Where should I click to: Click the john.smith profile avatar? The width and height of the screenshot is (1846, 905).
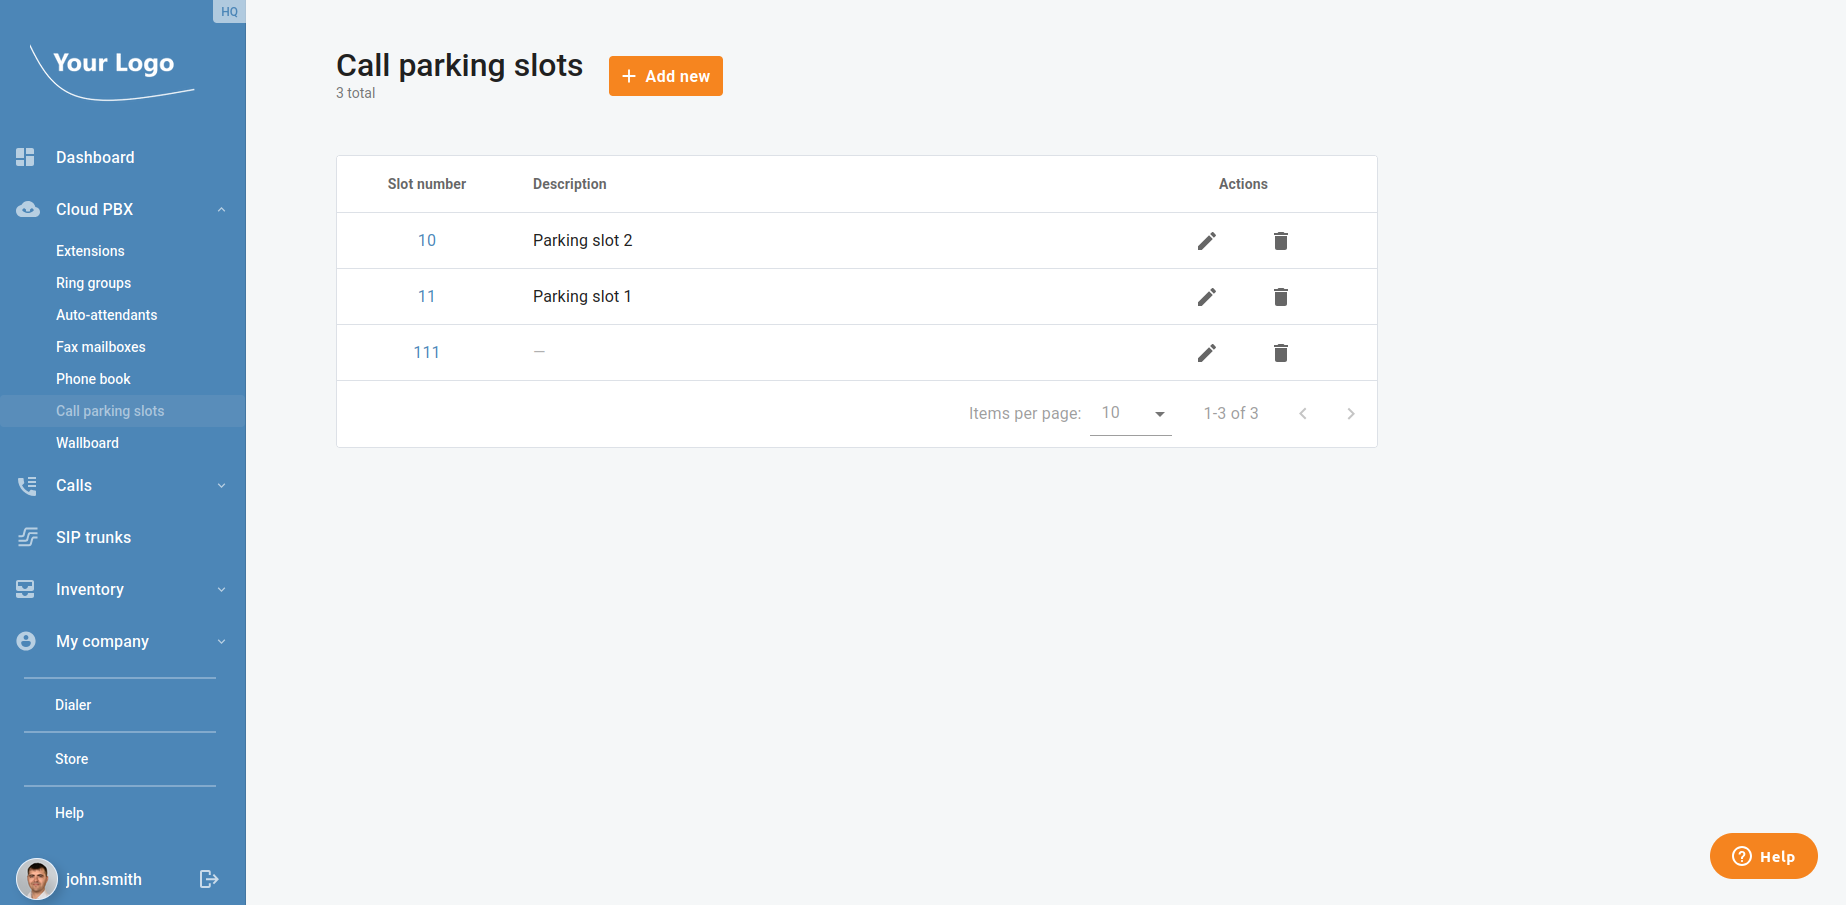(x=37, y=879)
